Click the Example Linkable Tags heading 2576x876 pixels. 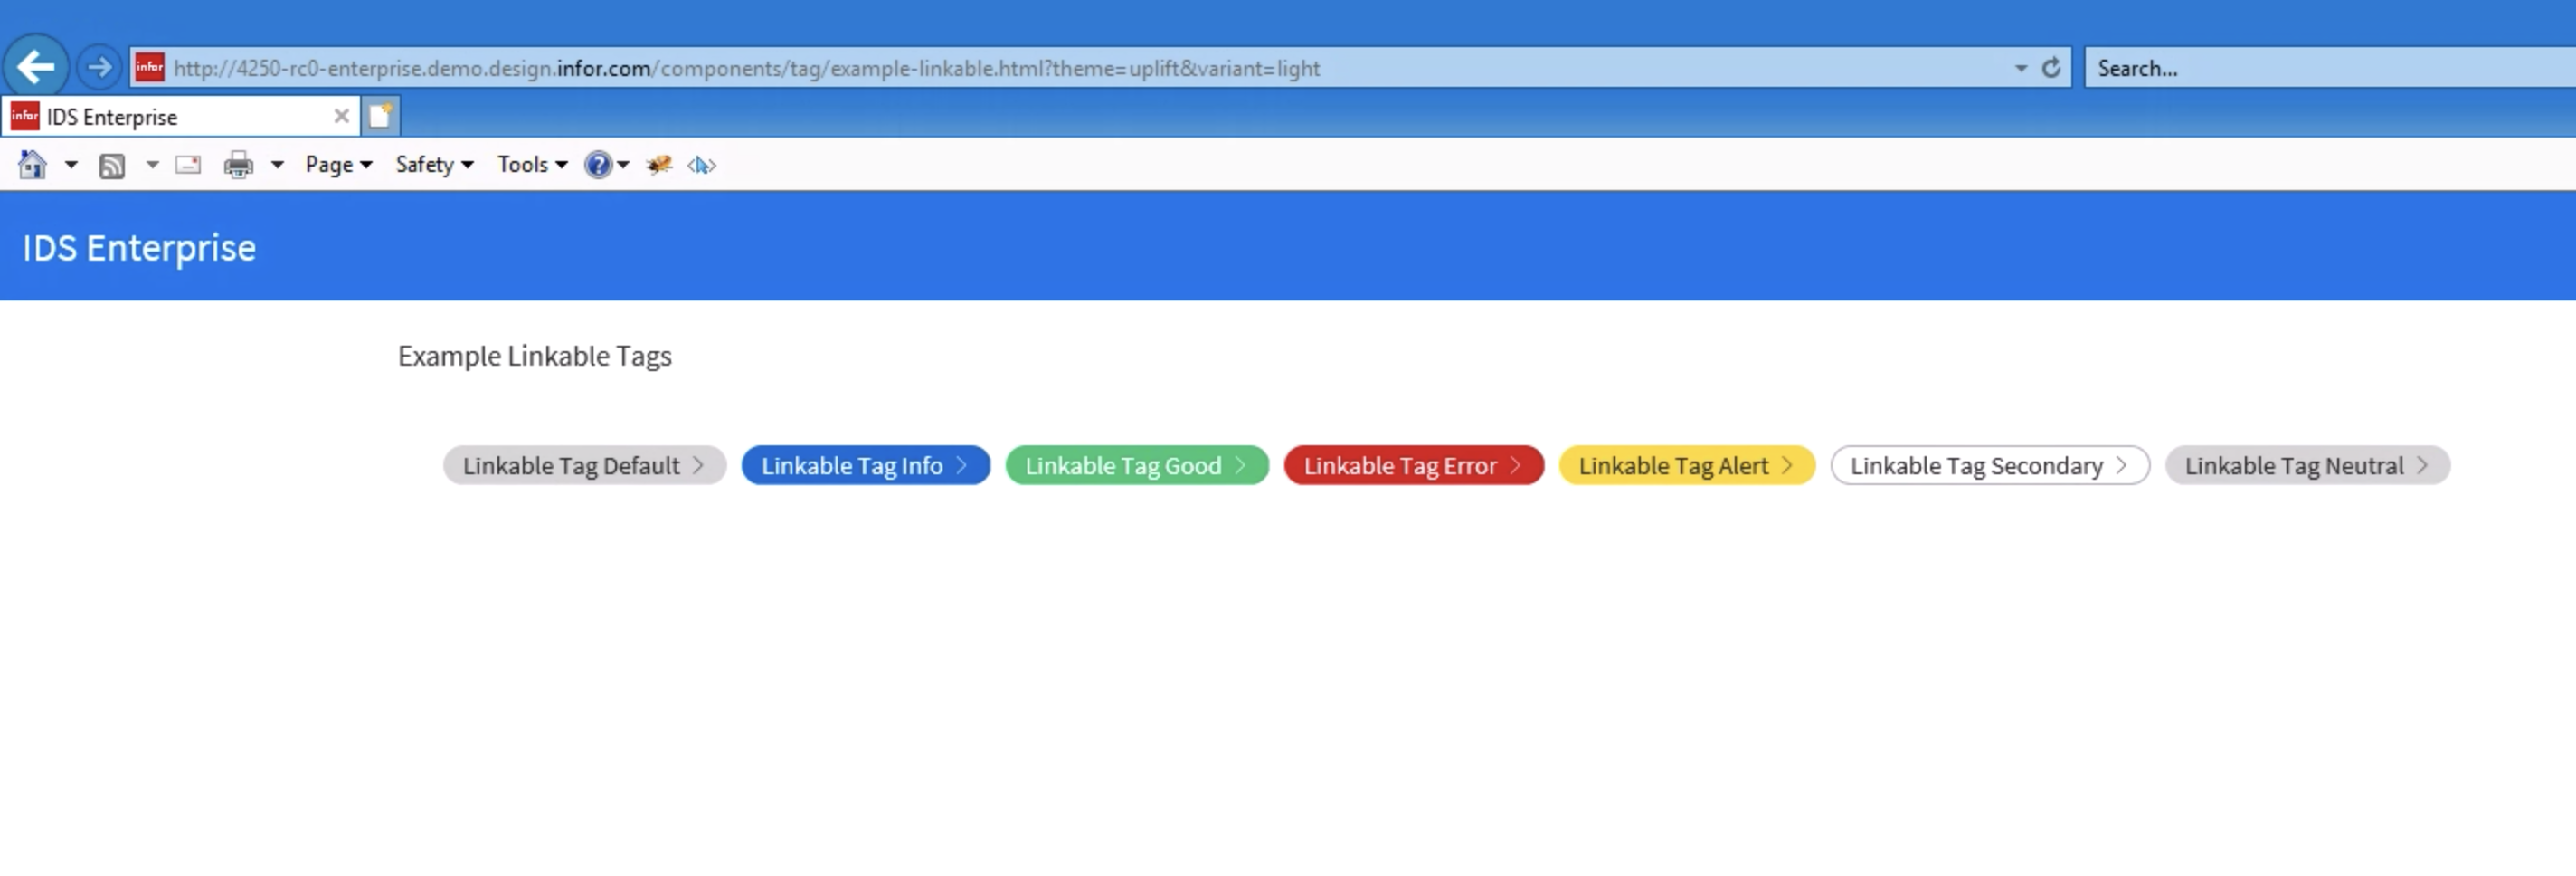click(x=535, y=356)
